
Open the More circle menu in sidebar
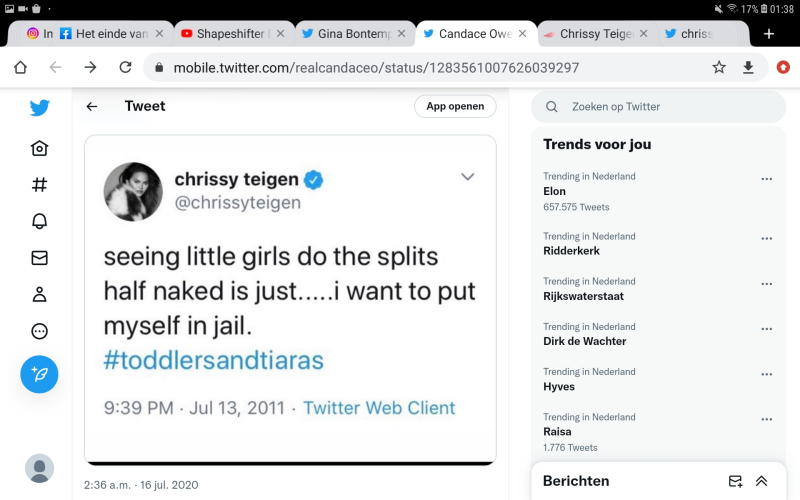click(x=39, y=331)
